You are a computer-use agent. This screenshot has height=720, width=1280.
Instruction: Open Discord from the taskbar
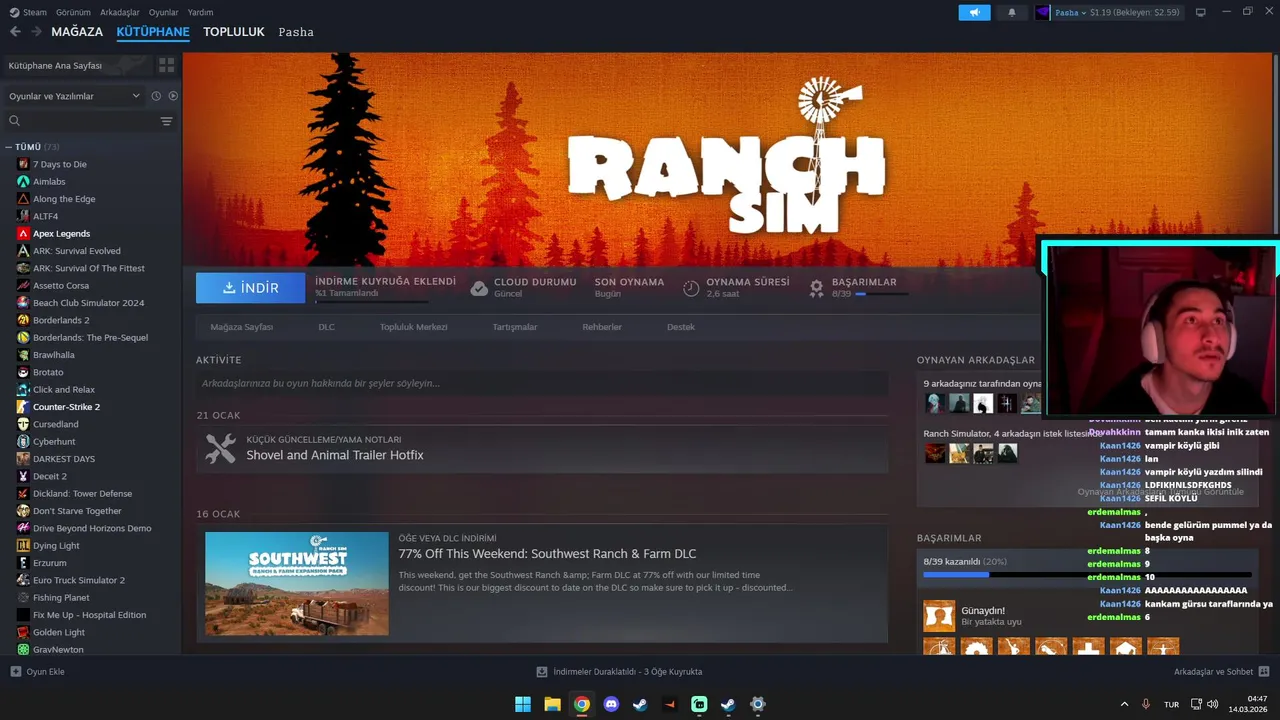(611, 704)
